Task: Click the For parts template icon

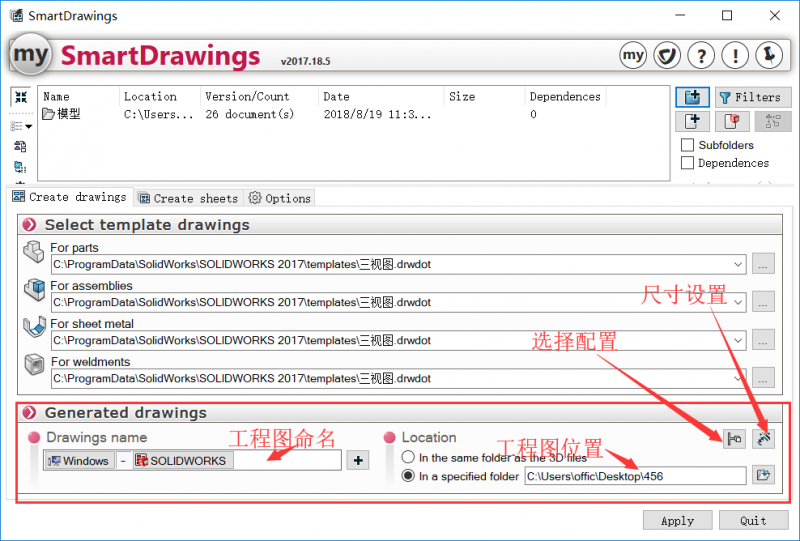Action: [34, 252]
